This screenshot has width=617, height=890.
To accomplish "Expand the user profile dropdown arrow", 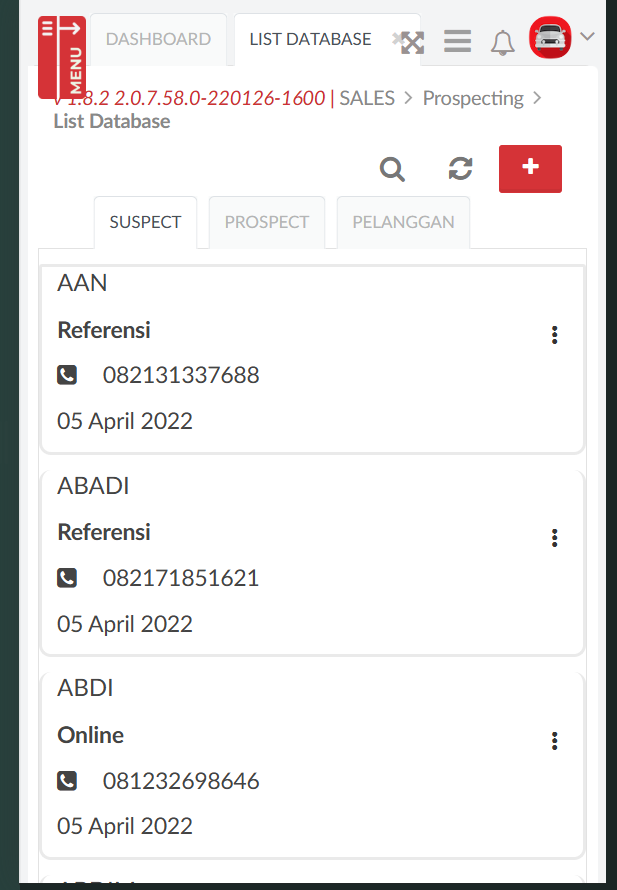I will click(x=588, y=37).
